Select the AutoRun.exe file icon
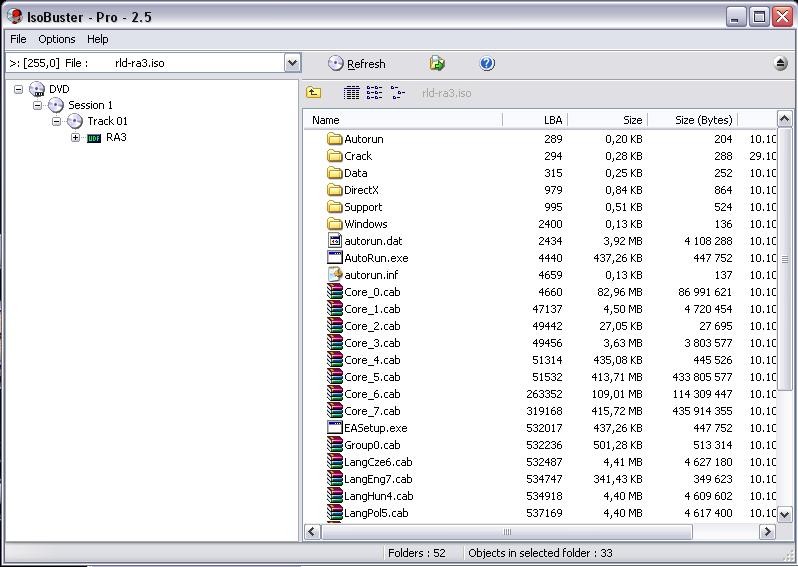The height and width of the screenshot is (567, 798). tap(334, 258)
